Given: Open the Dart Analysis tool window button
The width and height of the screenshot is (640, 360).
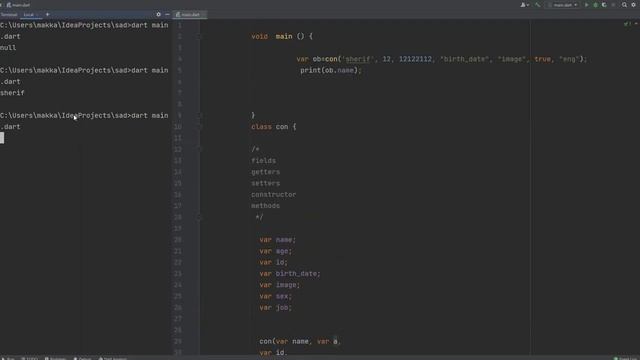Looking at the screenshot, I should [x=113, y=358].
